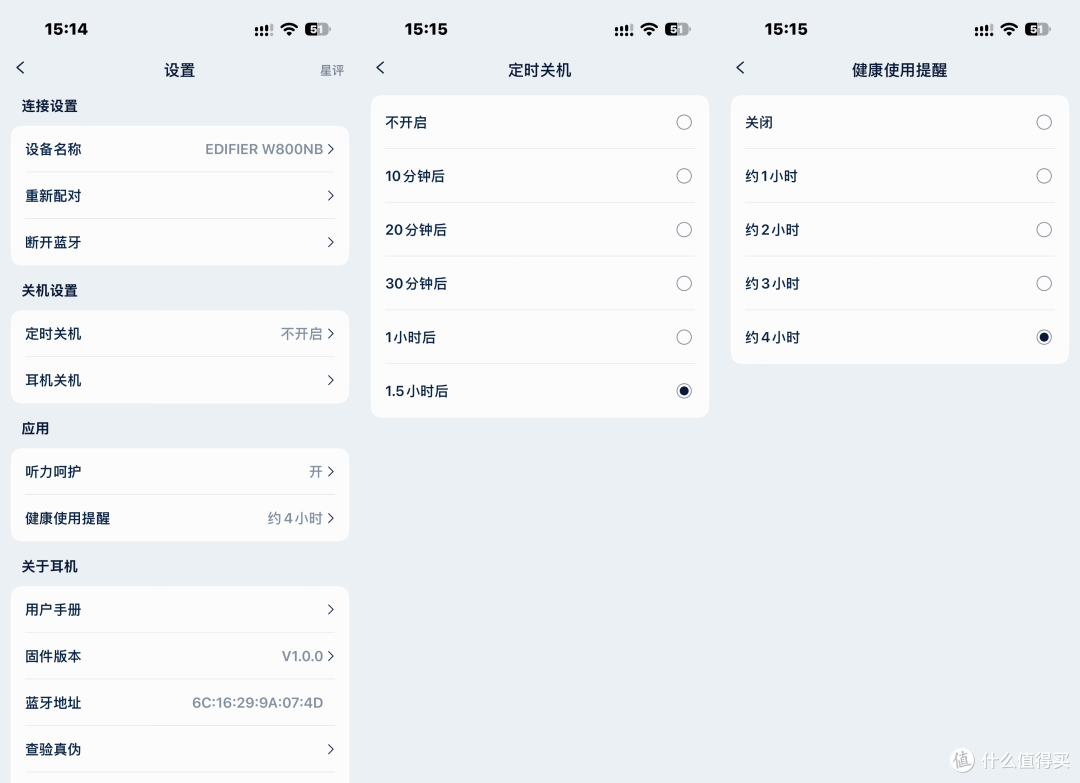The width and height of the screenshot is (1080, 783).
Task: Tap 定时关机 label in settings list
Action: coord(53,334)
